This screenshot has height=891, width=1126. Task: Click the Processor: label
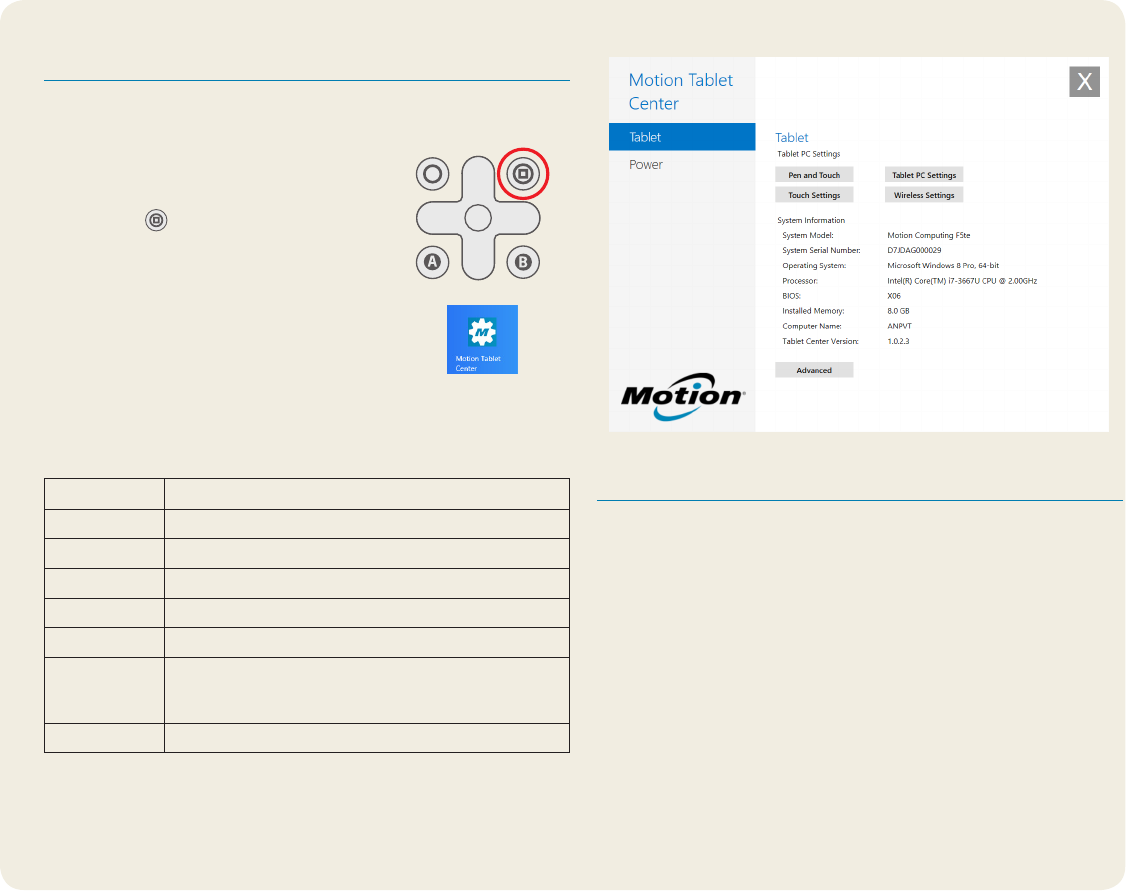800,281
